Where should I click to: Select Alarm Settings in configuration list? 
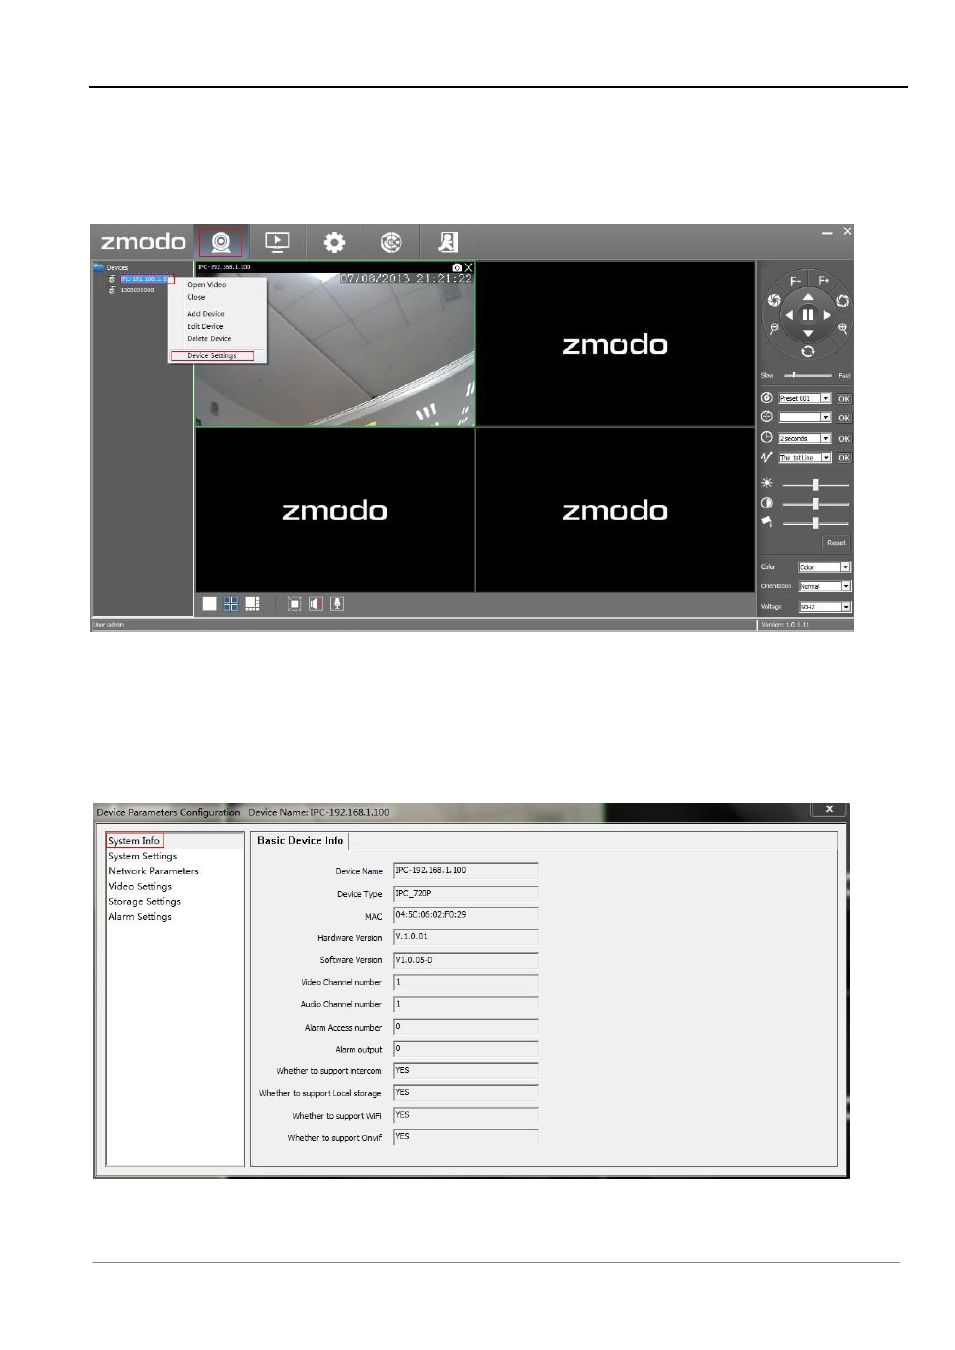pos(140,916)
